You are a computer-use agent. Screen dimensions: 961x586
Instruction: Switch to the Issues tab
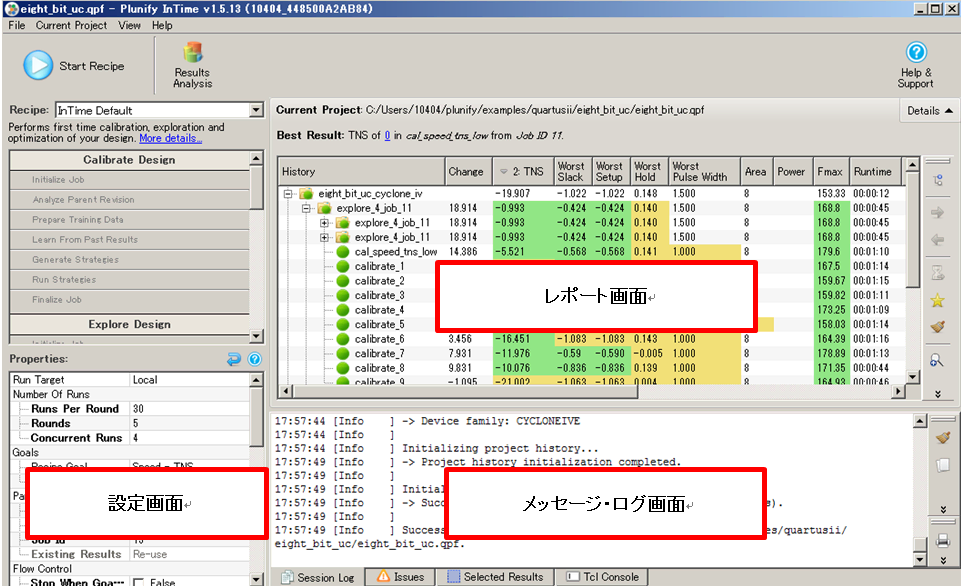(400, 577)
